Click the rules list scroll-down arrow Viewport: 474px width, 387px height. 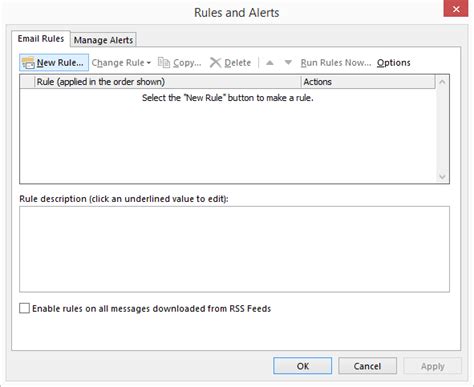pyautogui.click(x=442, y=177)
